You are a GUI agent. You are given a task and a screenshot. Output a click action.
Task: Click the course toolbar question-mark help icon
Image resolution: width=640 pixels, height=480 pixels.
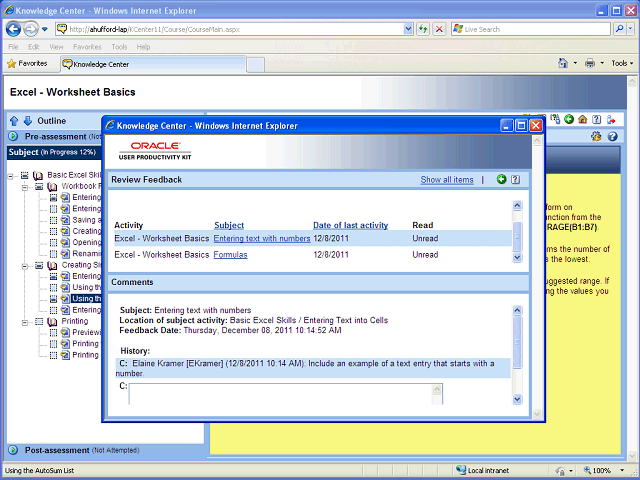[x=596, y=119]
